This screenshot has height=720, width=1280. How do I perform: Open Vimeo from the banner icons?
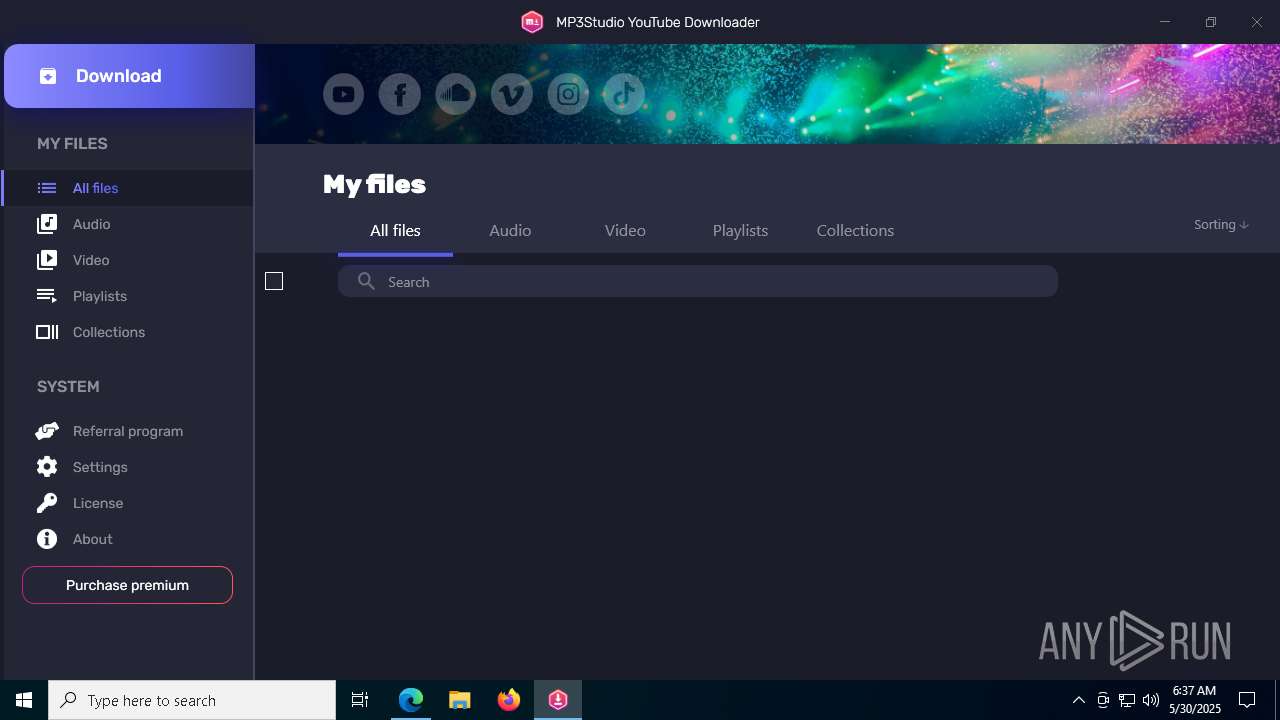click(511, 95)
